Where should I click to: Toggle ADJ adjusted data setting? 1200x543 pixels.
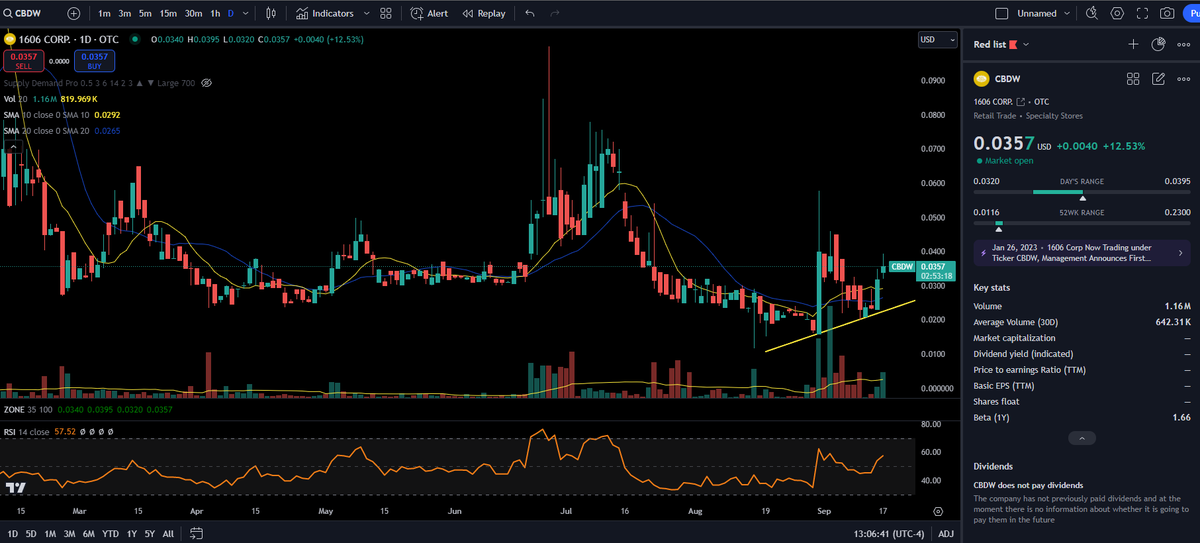tap(946, 534)
